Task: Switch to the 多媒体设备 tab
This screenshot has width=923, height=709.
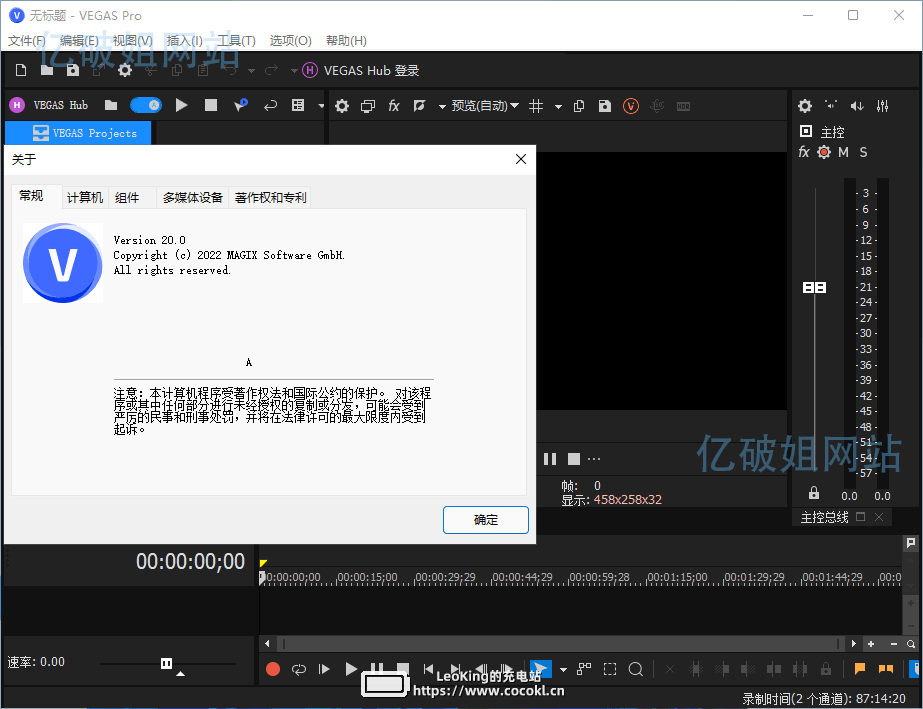Action: click(192, 198)
